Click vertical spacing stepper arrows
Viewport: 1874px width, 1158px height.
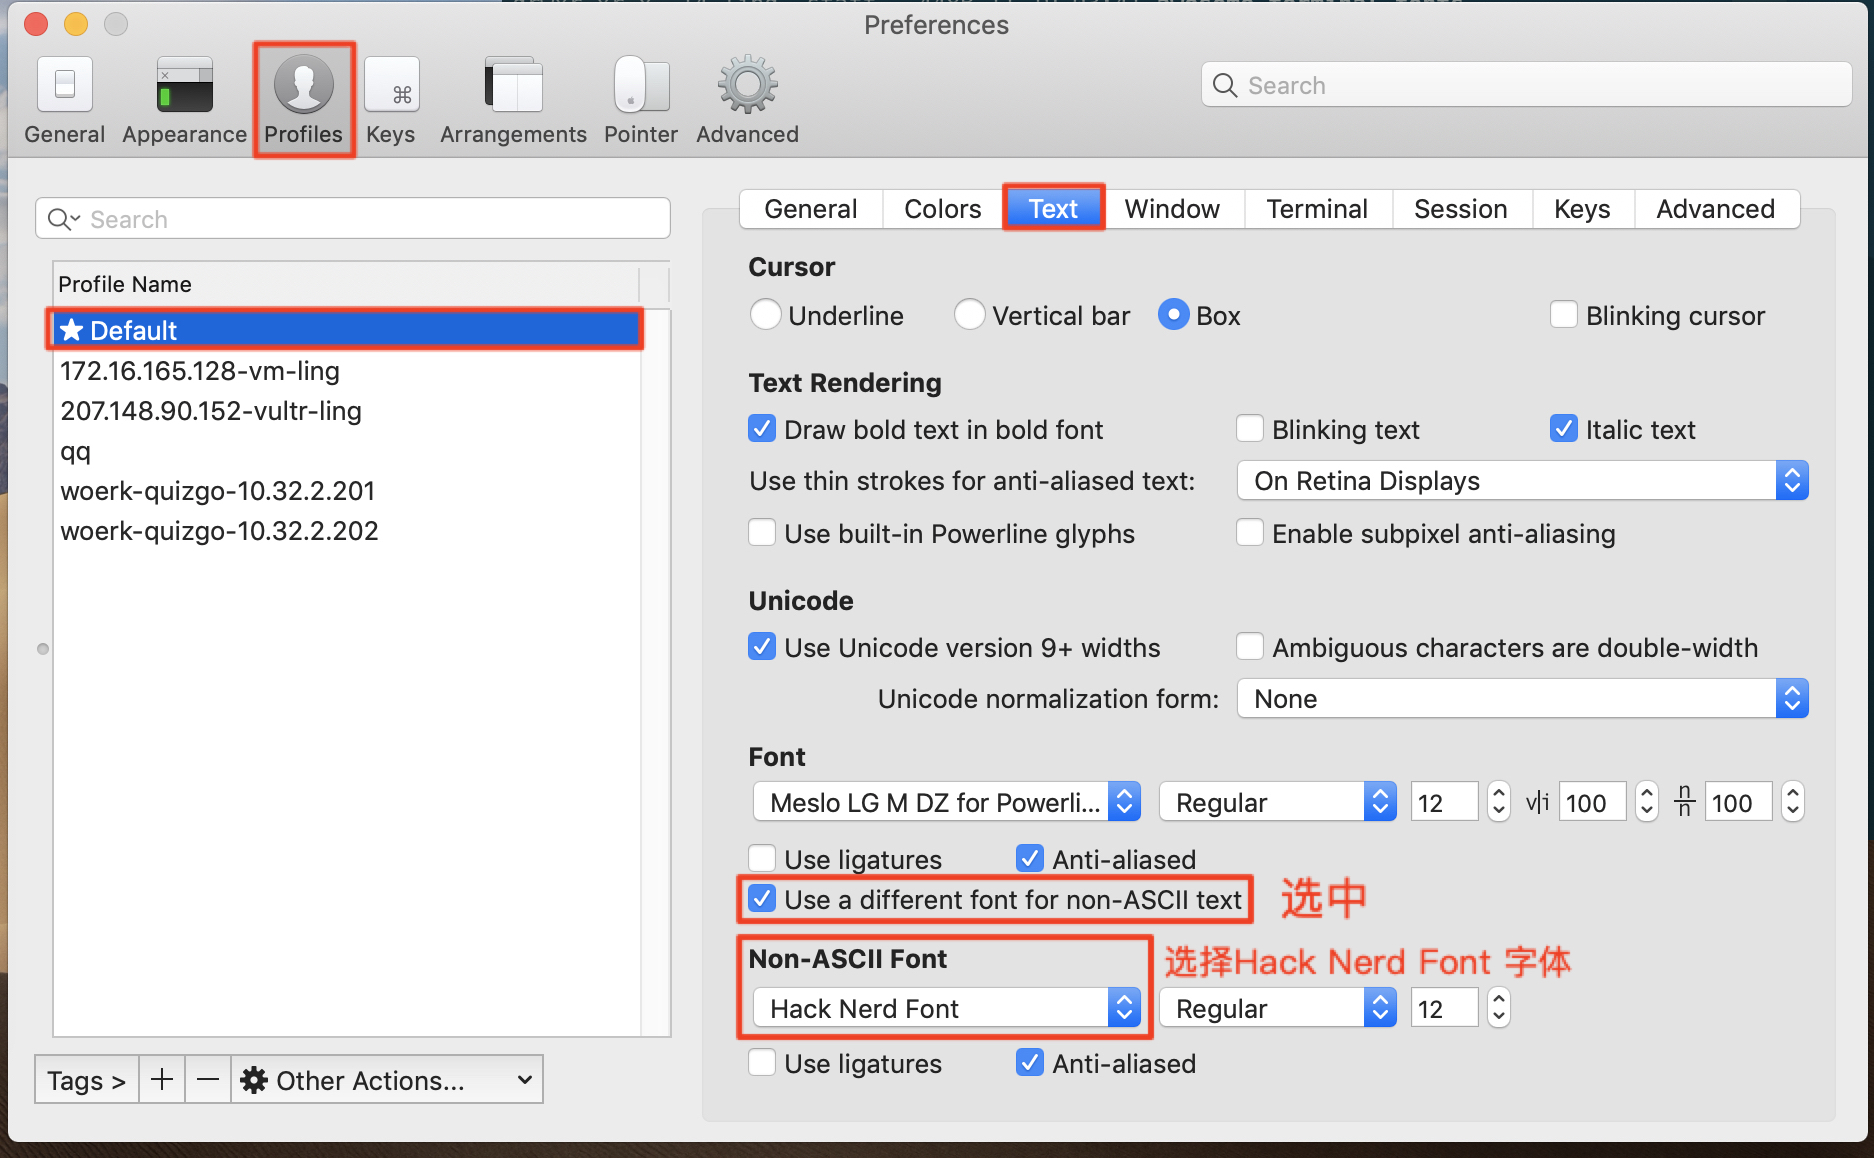[x=1793, y=802]
